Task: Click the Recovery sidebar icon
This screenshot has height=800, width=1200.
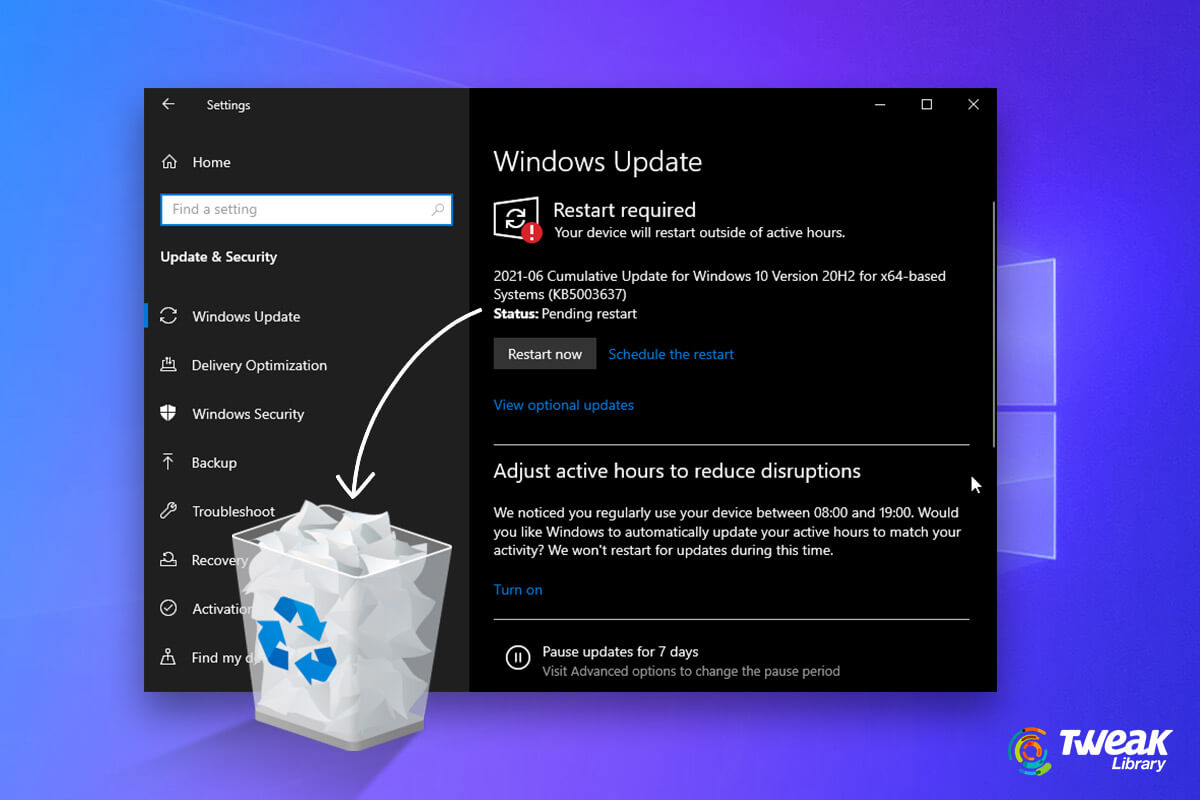Action: click(x=169, y=560)
